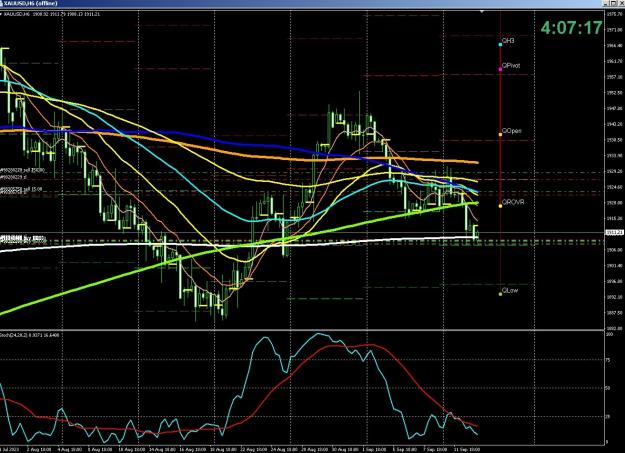625x453 pixels.
Task: Restore down the XAUUSD chart window
Action: (613, 3)
